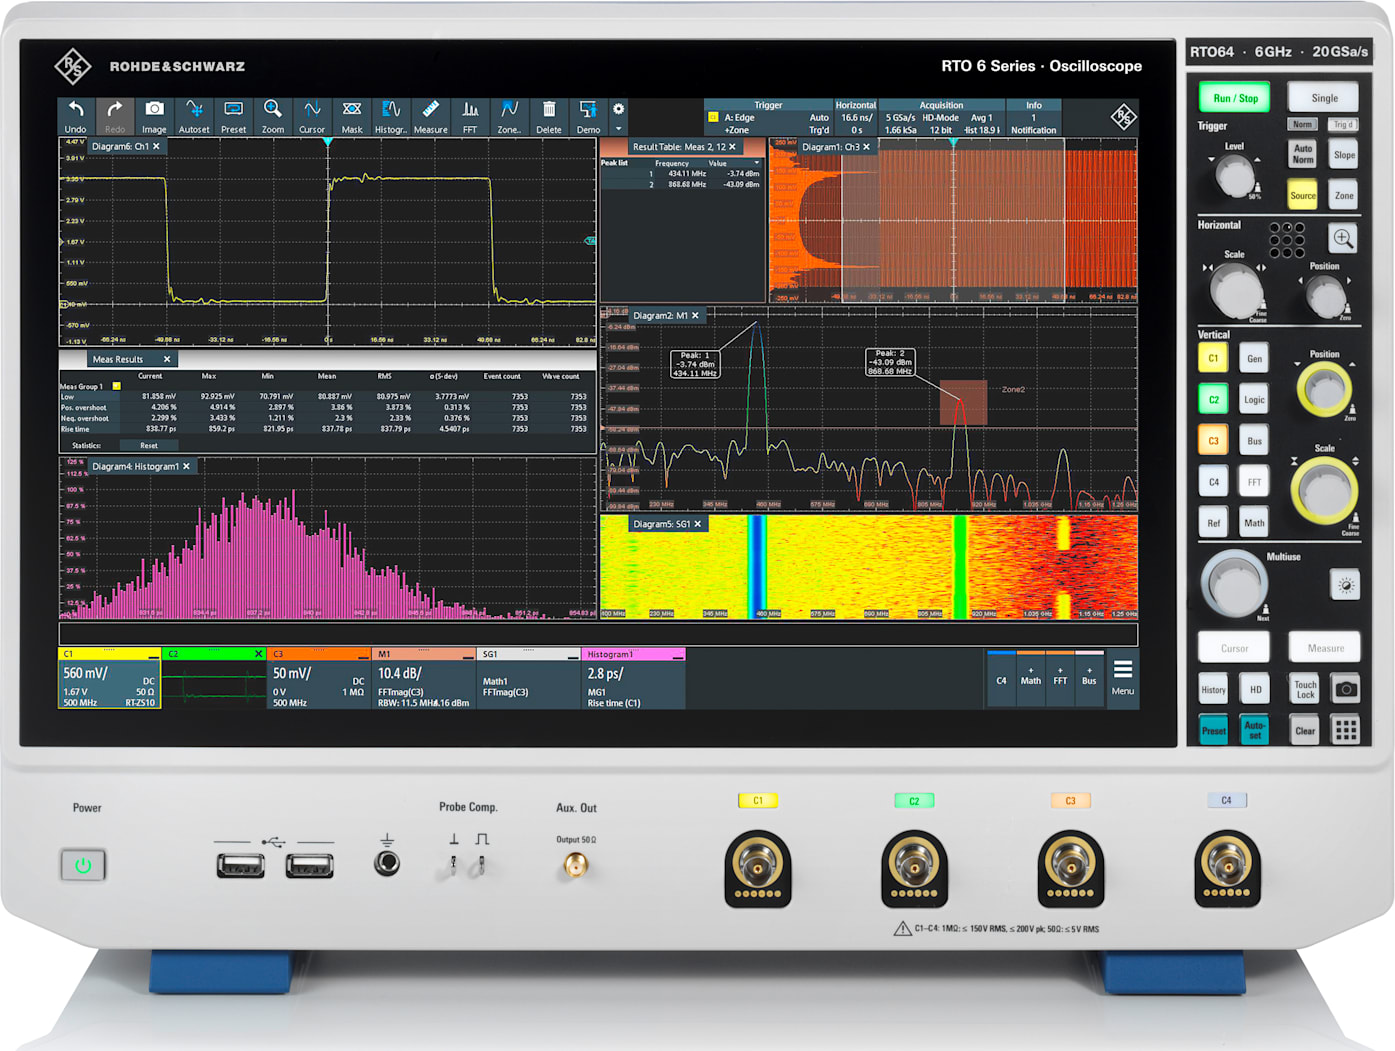Click the Demo toolbar icon

588,115
